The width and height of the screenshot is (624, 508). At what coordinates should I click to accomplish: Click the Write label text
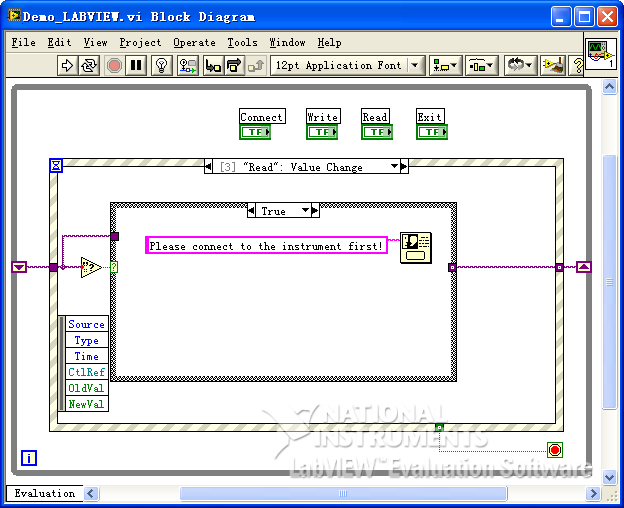click(x=323, y=117)
